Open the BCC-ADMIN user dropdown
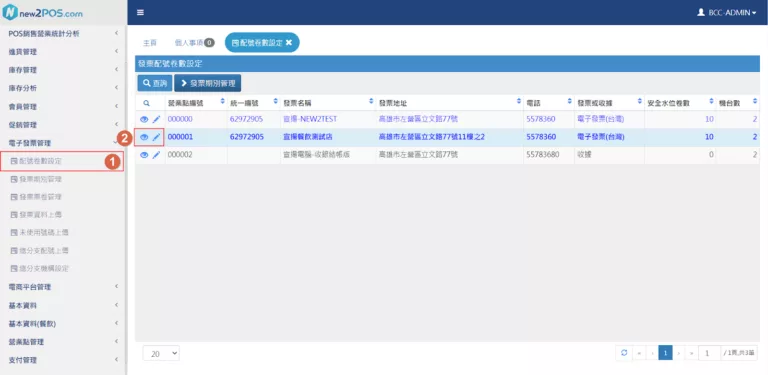The image size is (768, 375). tap(726, 13)
